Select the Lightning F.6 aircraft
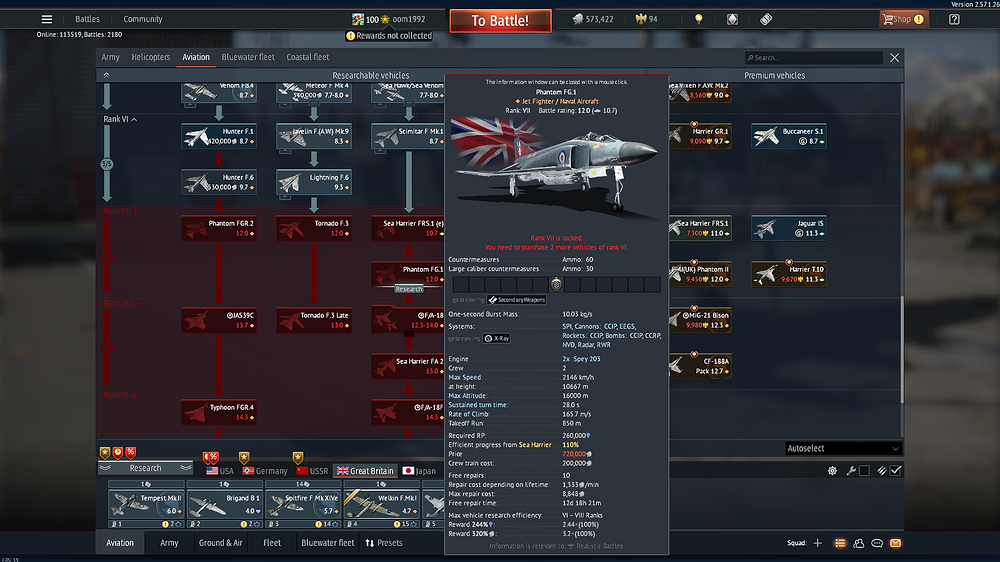Viewport: 1000px width, 562px height. click(314, 182)
